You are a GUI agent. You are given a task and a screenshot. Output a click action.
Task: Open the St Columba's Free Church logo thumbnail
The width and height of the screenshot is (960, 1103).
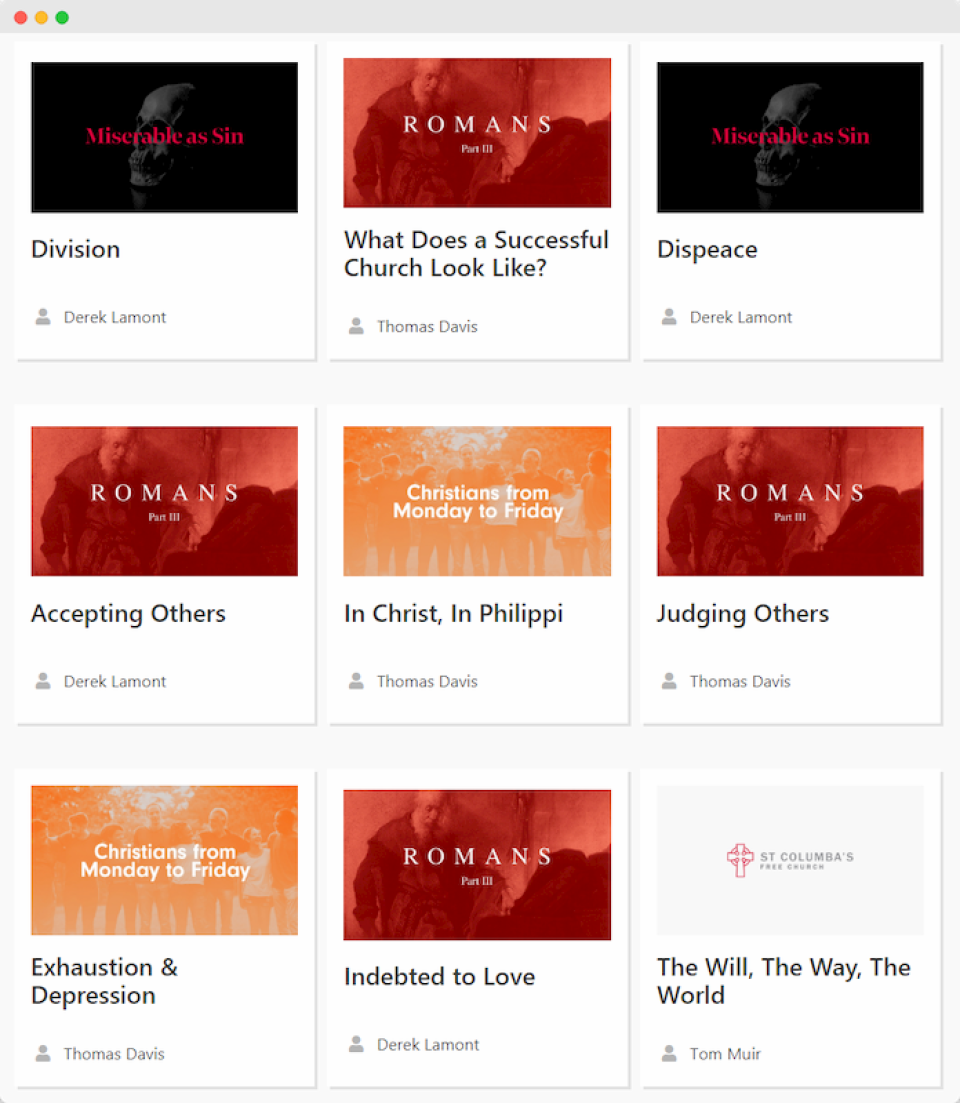[790, 860]
